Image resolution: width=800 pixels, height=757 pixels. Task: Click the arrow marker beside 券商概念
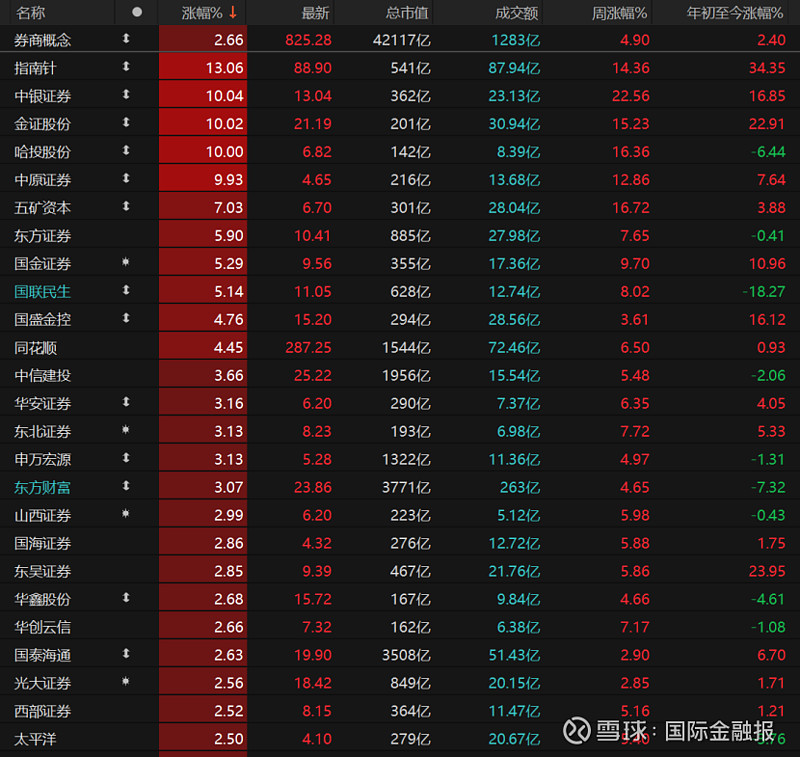click(x=126, y=38)
